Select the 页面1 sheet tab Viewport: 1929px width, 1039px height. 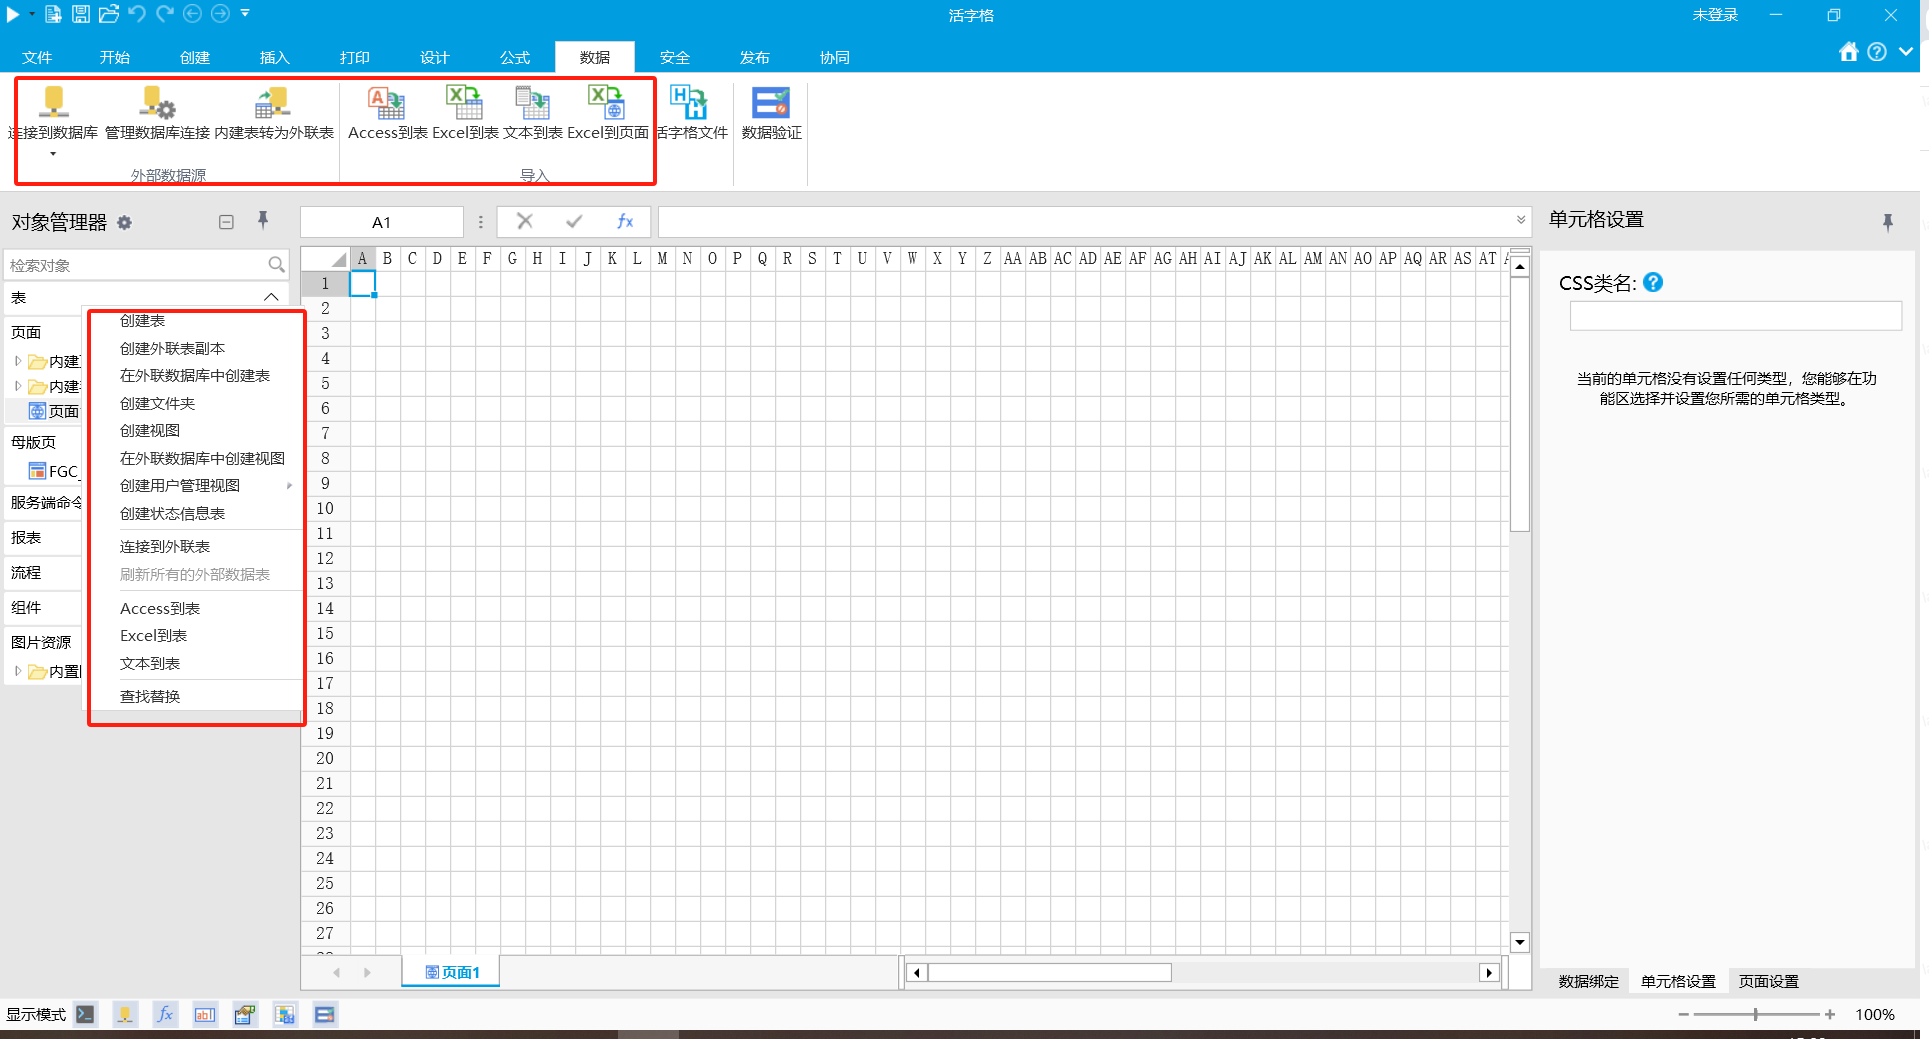tap(452, 971)
